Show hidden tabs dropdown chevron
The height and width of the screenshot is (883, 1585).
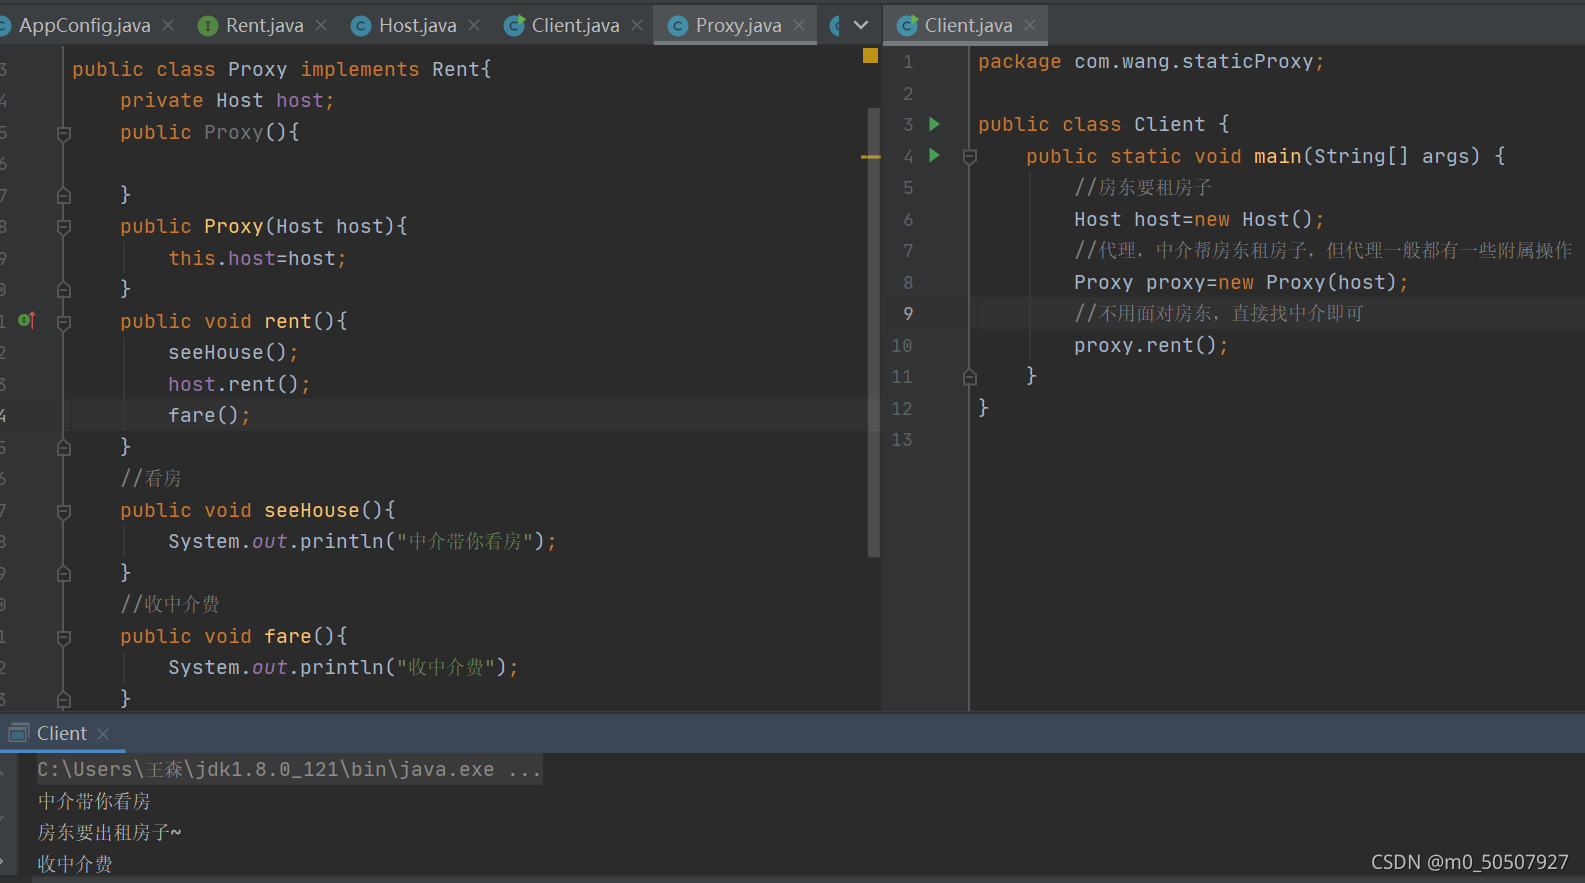tap(861, 25)
